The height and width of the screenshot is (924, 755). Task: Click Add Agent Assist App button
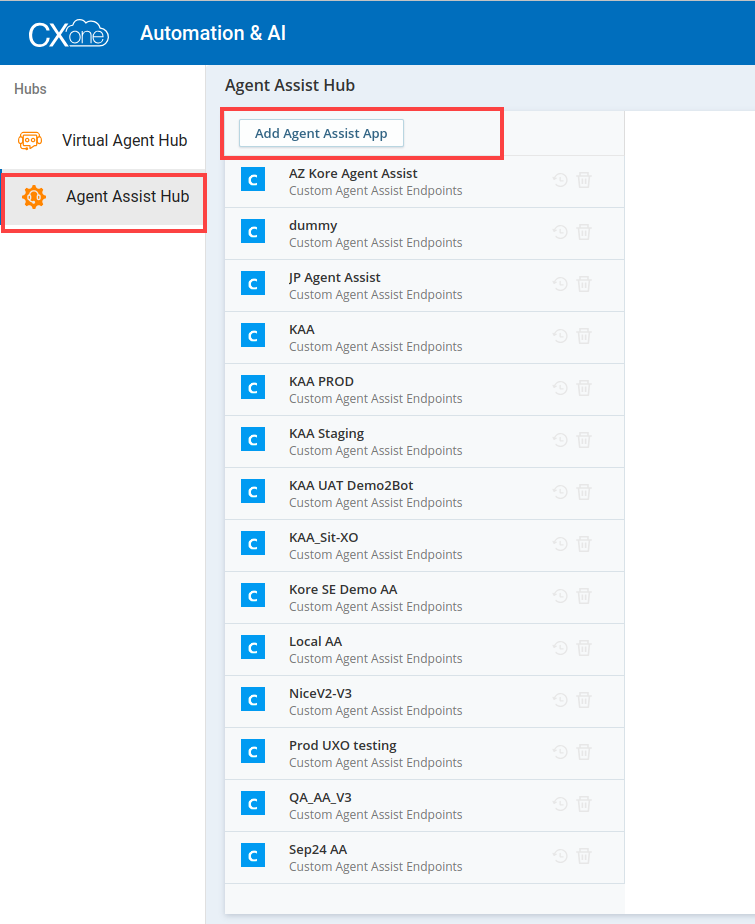pyautogui.click(x=321, y=134)
